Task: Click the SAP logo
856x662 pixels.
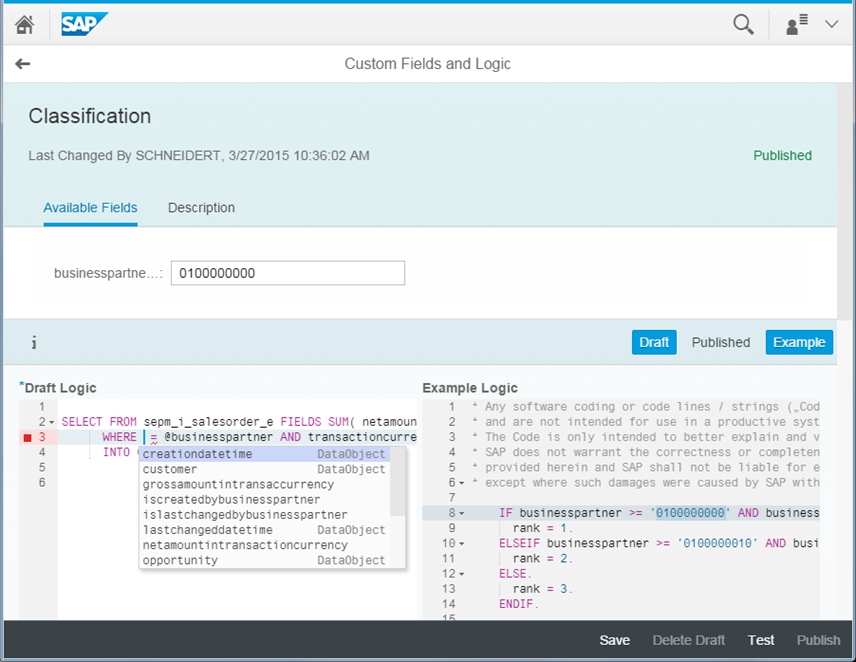Action: tap(84, 23)
